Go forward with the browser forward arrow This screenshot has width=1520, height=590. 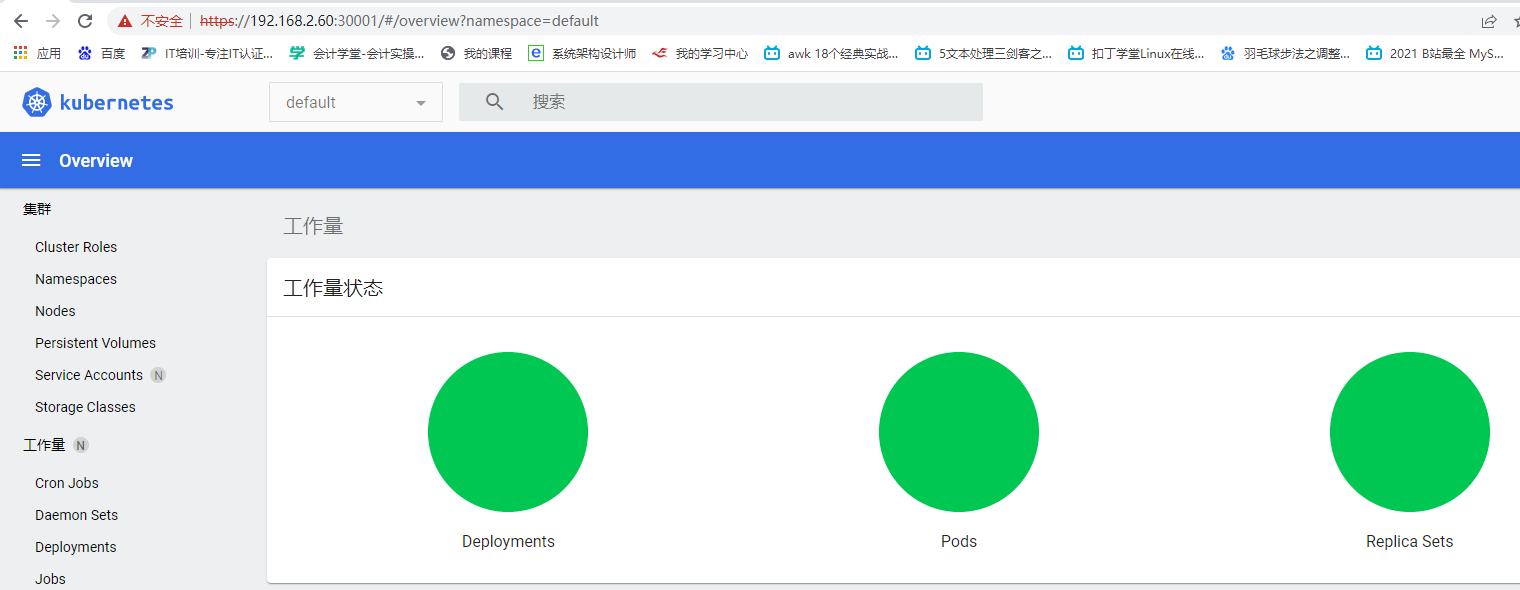click(53, 21)
